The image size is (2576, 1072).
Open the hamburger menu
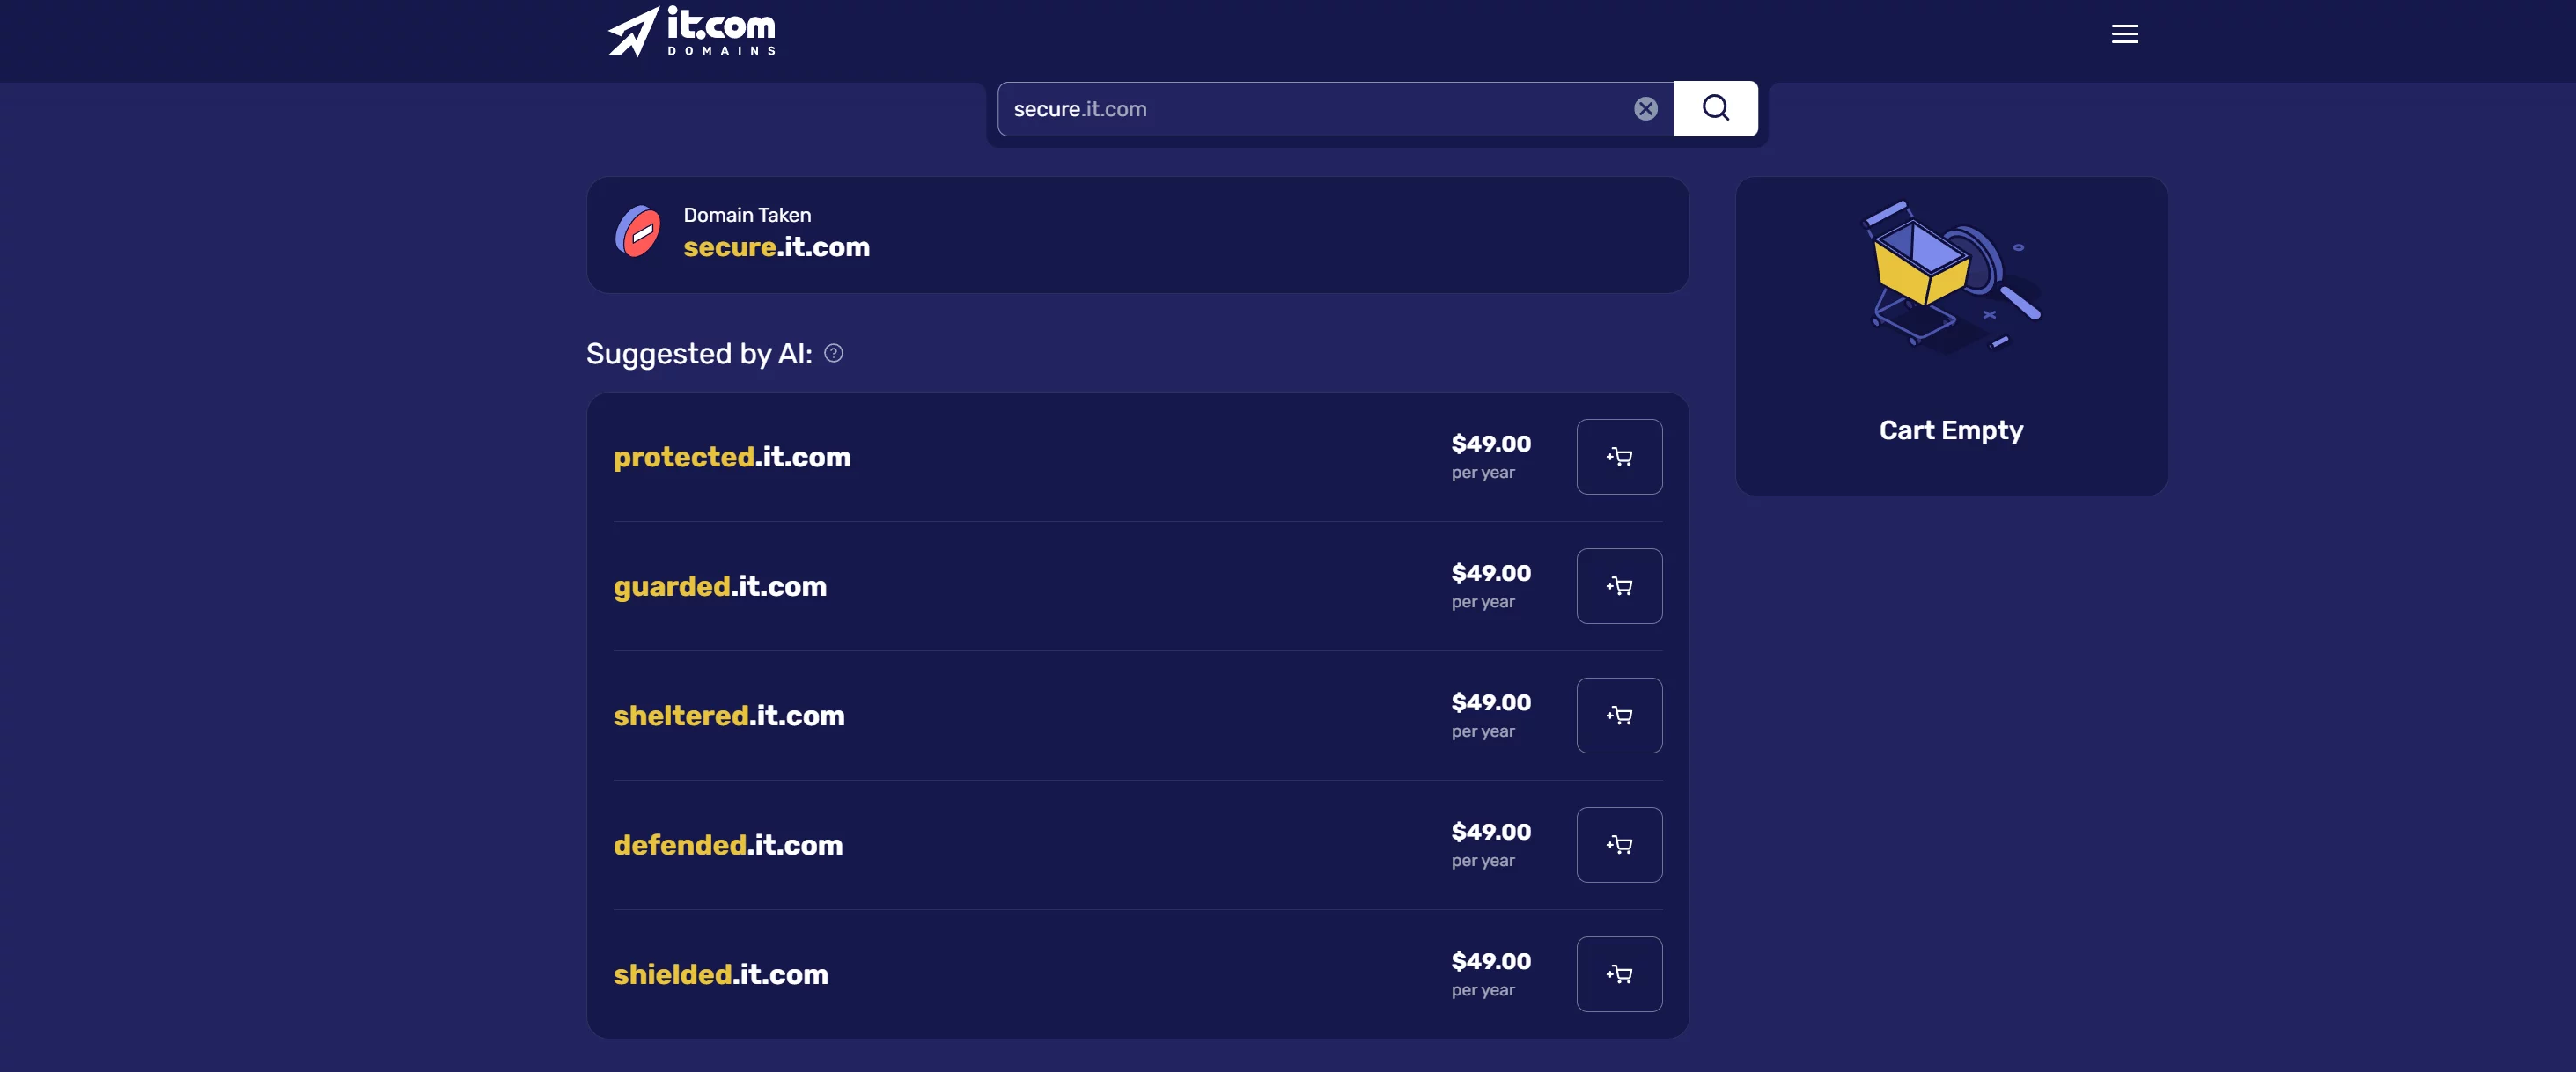click(x=2124, y=34)
